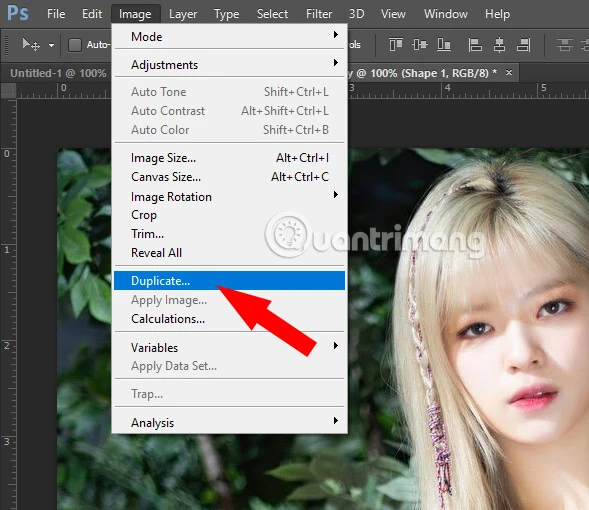Select Canvas Size... menu entry
The width and height of the screenshot is (589, 510).
(x=230, y=177)
